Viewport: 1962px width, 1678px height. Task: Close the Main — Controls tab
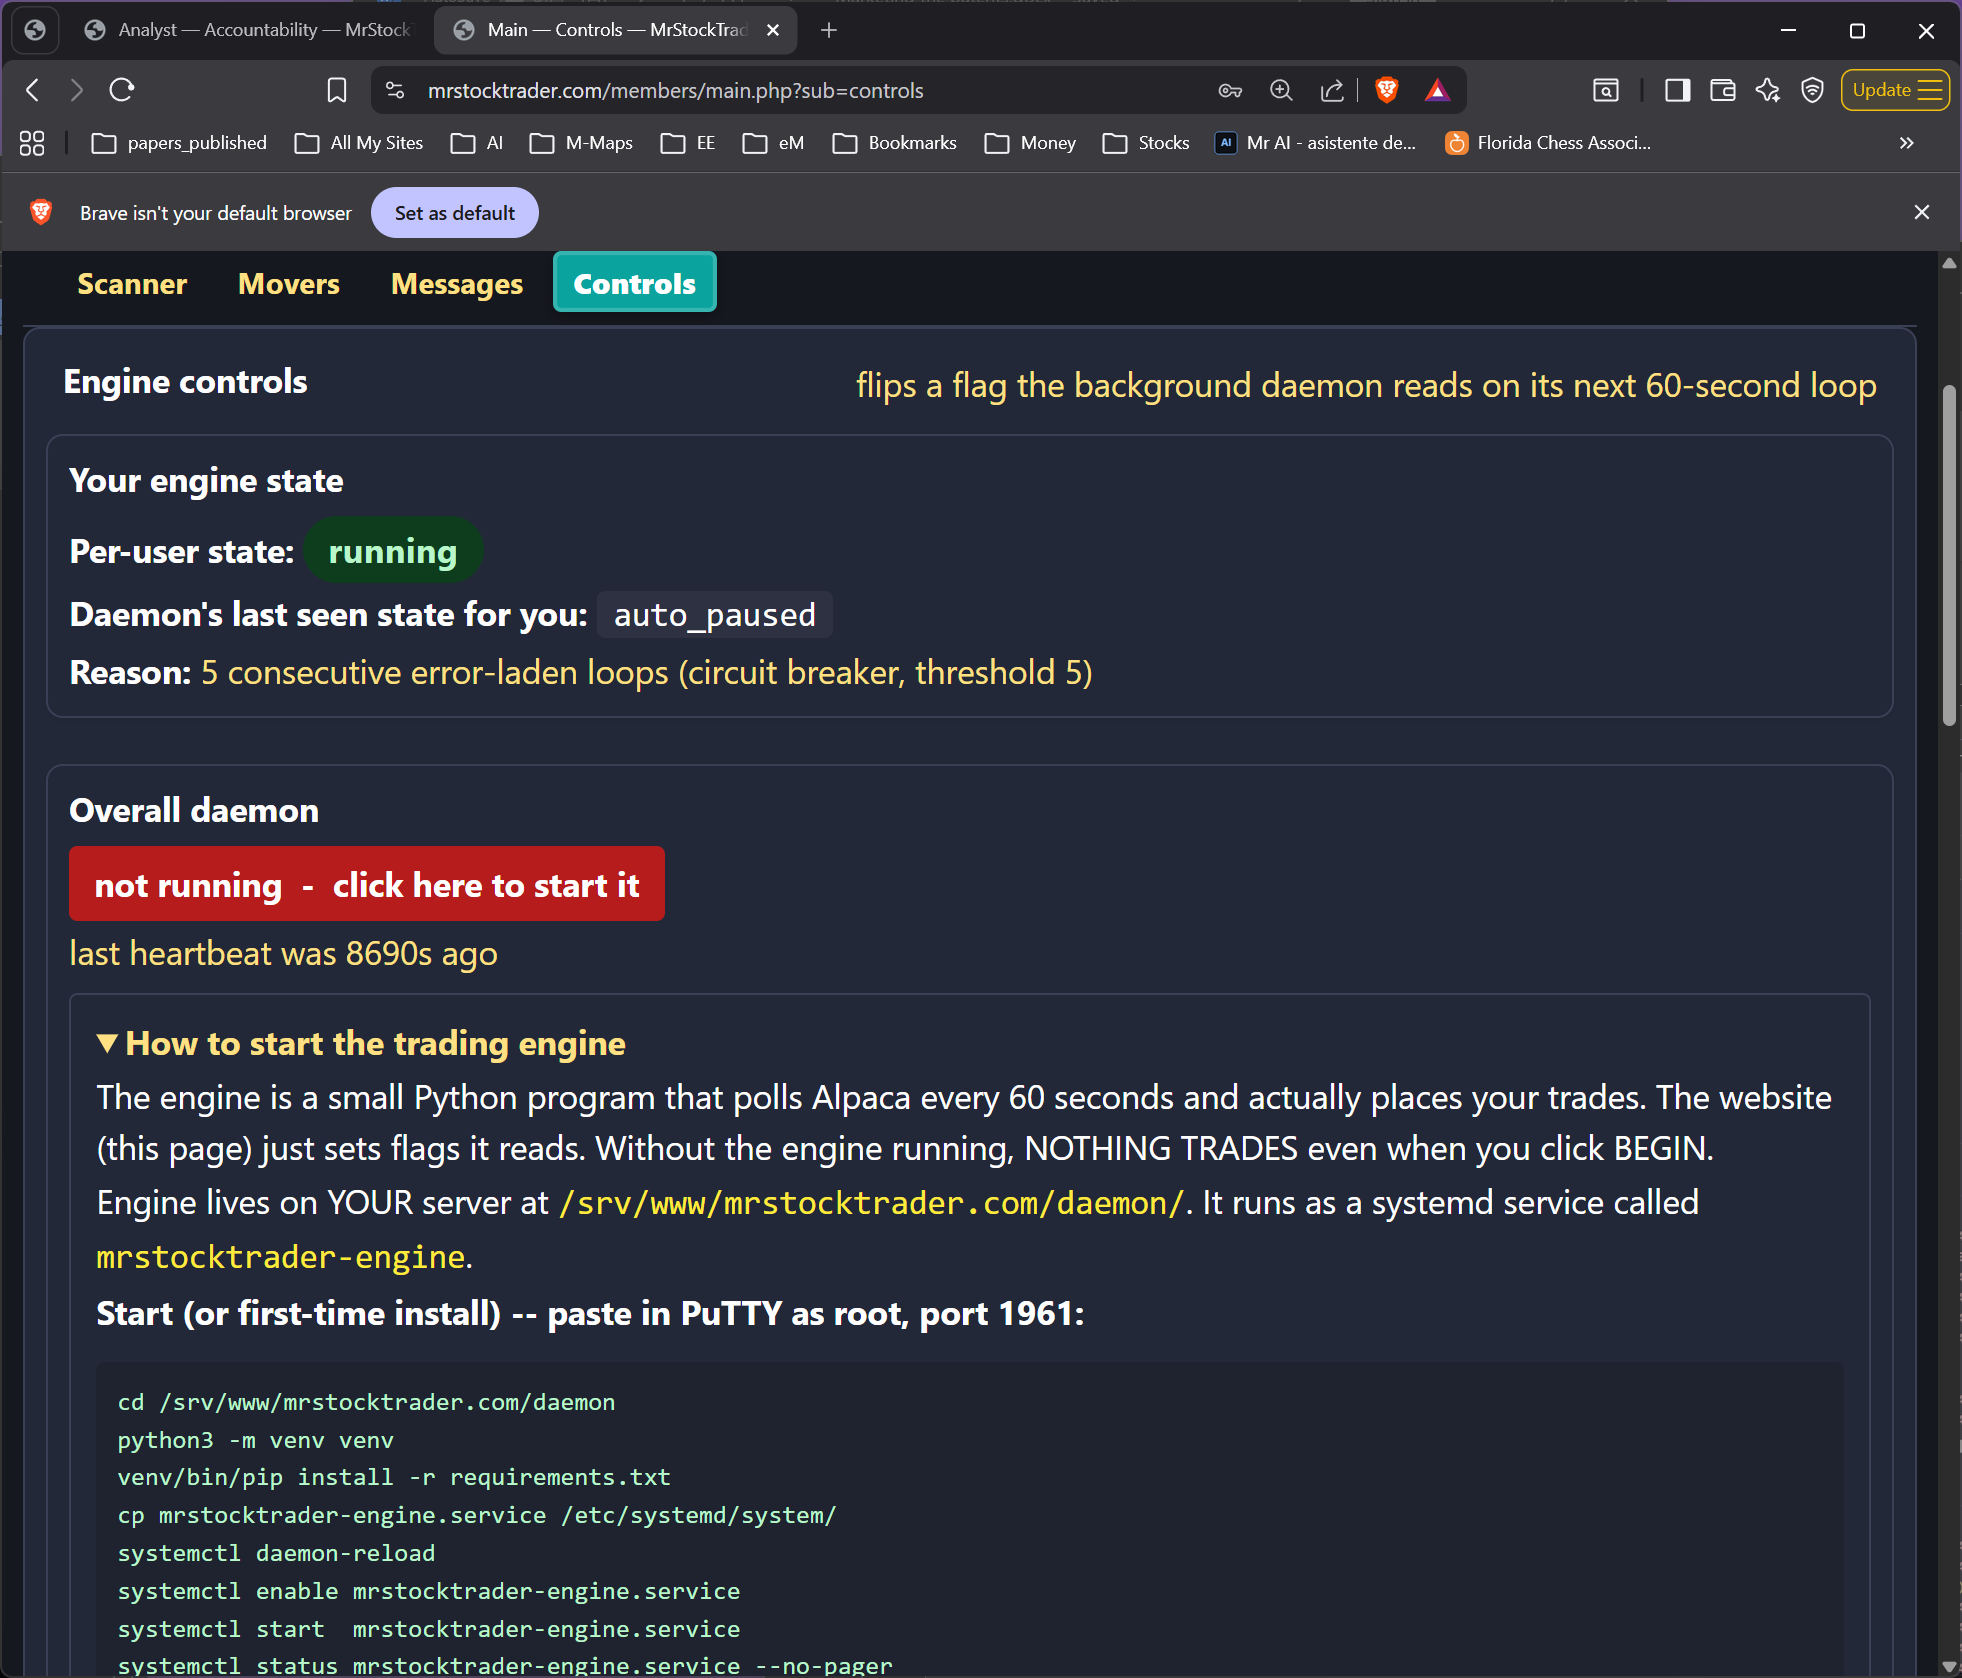tap(773, 30)
